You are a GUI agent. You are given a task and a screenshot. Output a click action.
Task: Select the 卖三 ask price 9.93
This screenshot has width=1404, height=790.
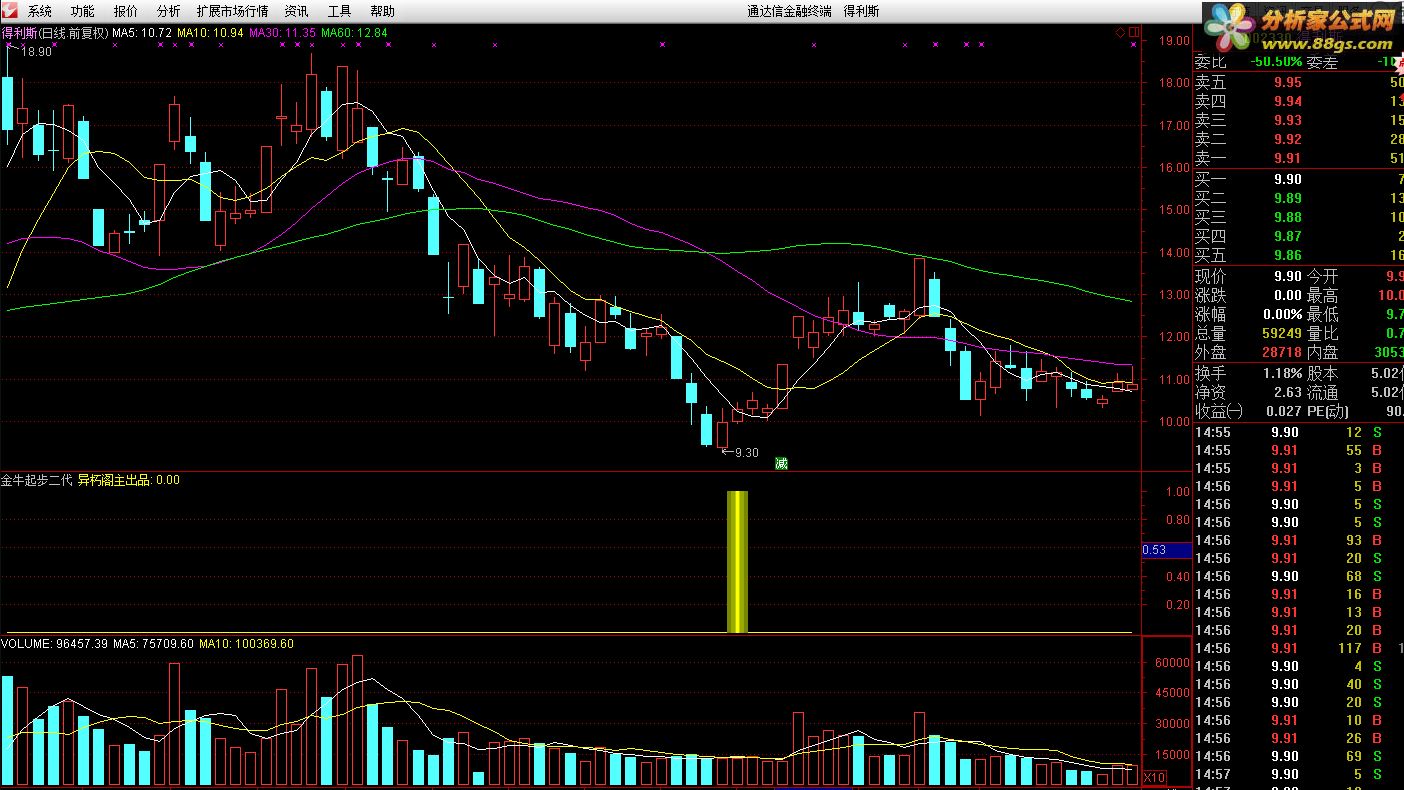click(1288, 120)
